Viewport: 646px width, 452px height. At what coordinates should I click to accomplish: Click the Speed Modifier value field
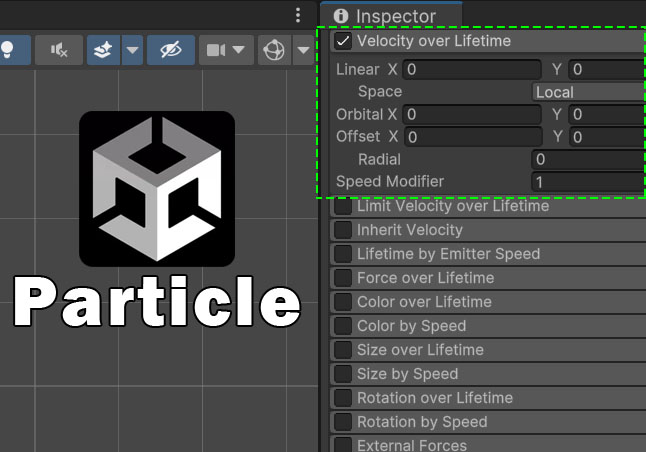[x=588, y=182]
